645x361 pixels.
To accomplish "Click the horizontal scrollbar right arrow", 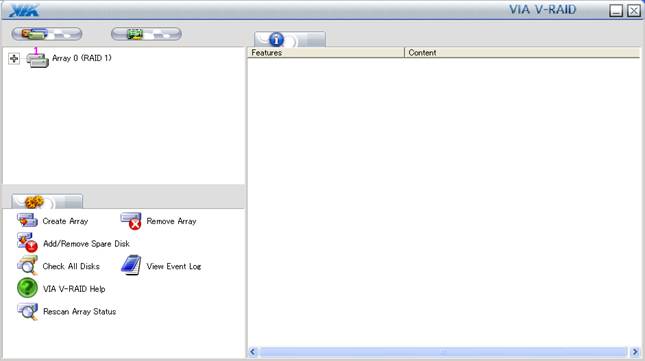I will (x=635, y=352).
